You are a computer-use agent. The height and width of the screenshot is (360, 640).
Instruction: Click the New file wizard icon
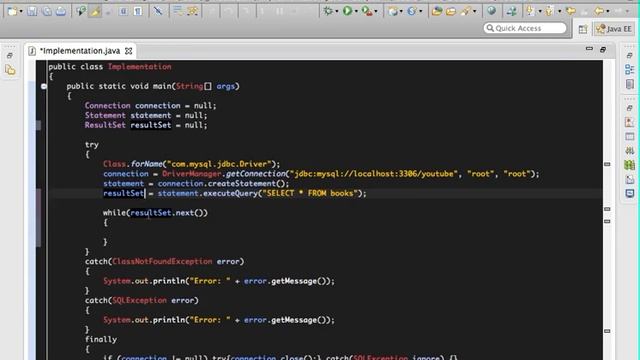coord(12,11)
